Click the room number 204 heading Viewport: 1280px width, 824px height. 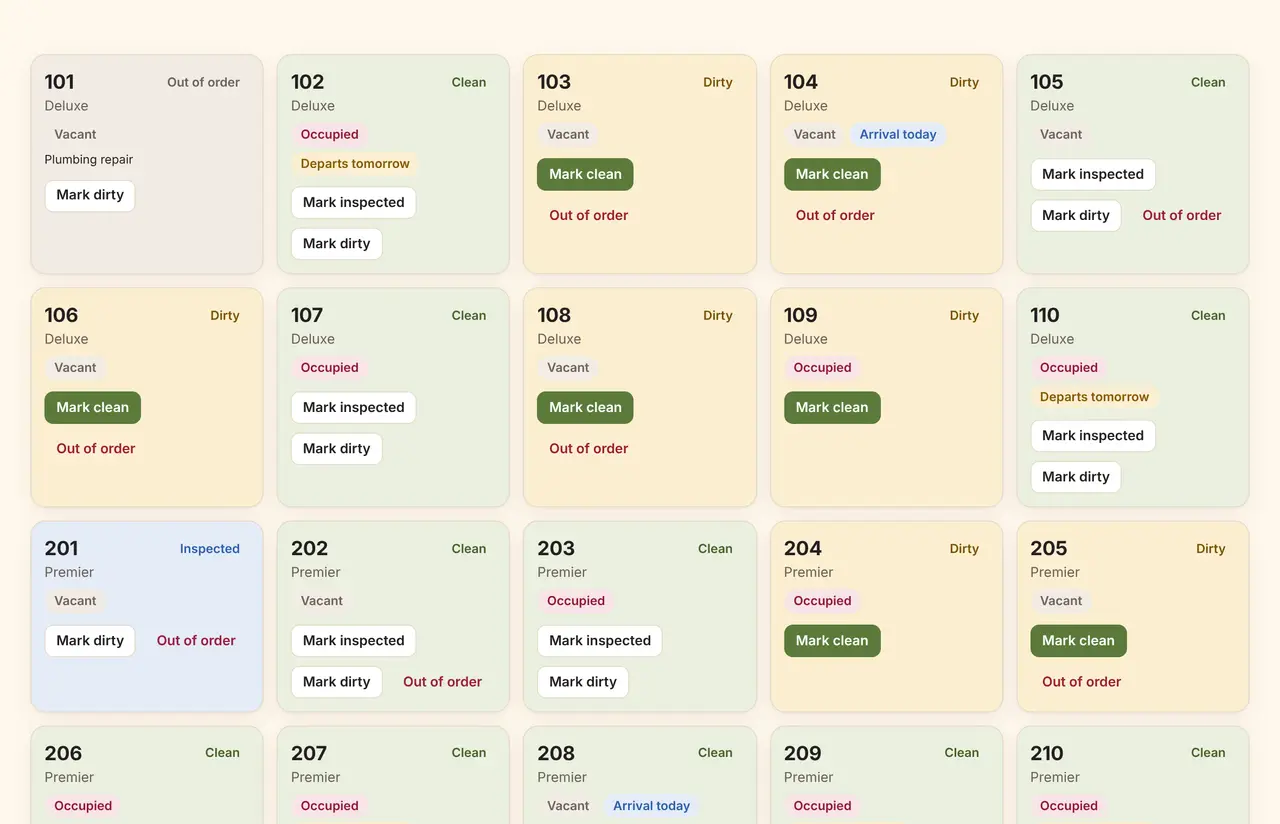tap(802, 548)
